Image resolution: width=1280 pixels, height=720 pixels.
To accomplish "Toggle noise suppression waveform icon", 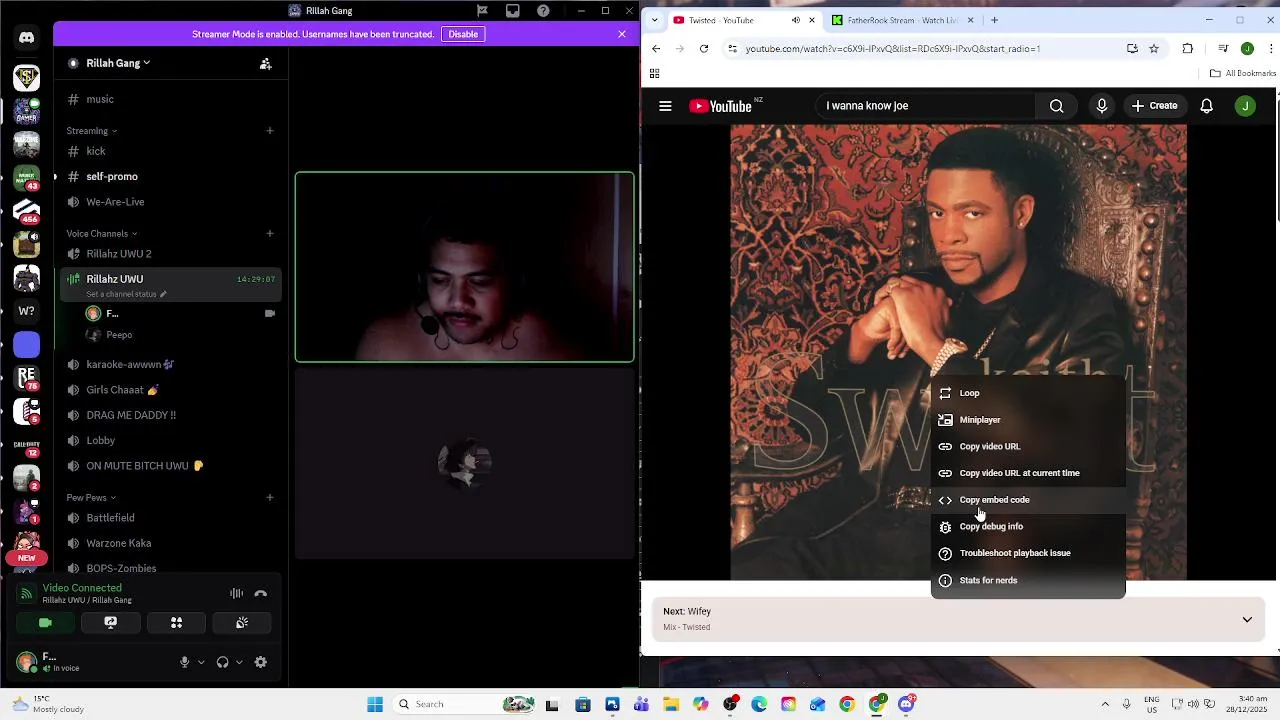I will tap(236, 593).
